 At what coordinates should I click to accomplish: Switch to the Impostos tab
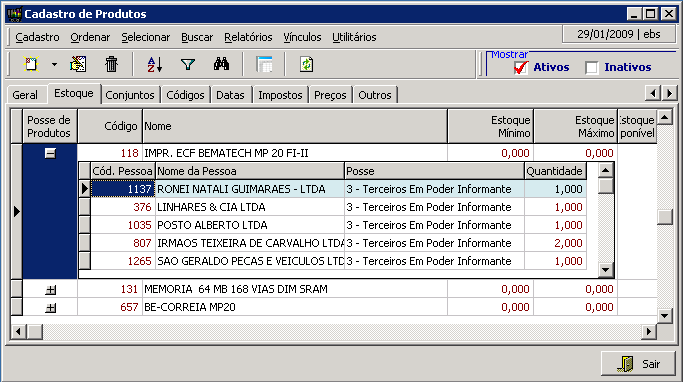280,95
